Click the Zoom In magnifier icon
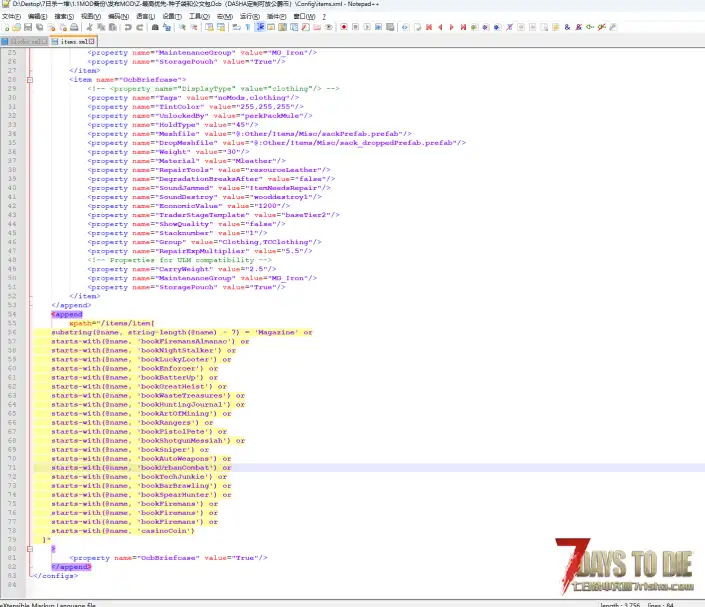Image resolution: width=705 pixels, height=607 pixels. (x=182, y=27)
